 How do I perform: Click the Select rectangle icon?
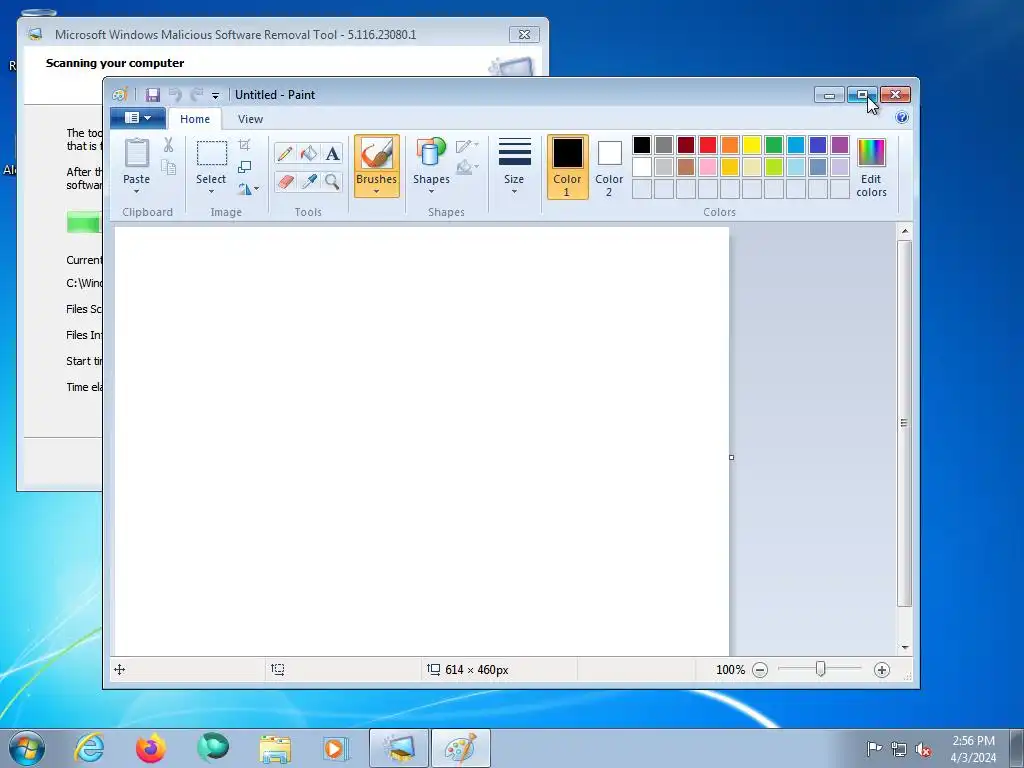pyautogui.click(x=212, y=153)
